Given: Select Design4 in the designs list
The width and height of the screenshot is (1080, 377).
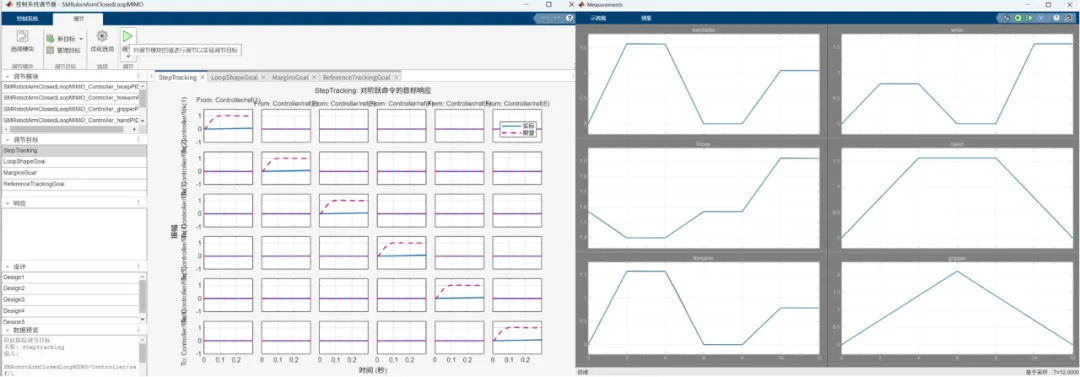Looking at the screenshot, I should tap(70, 311).
